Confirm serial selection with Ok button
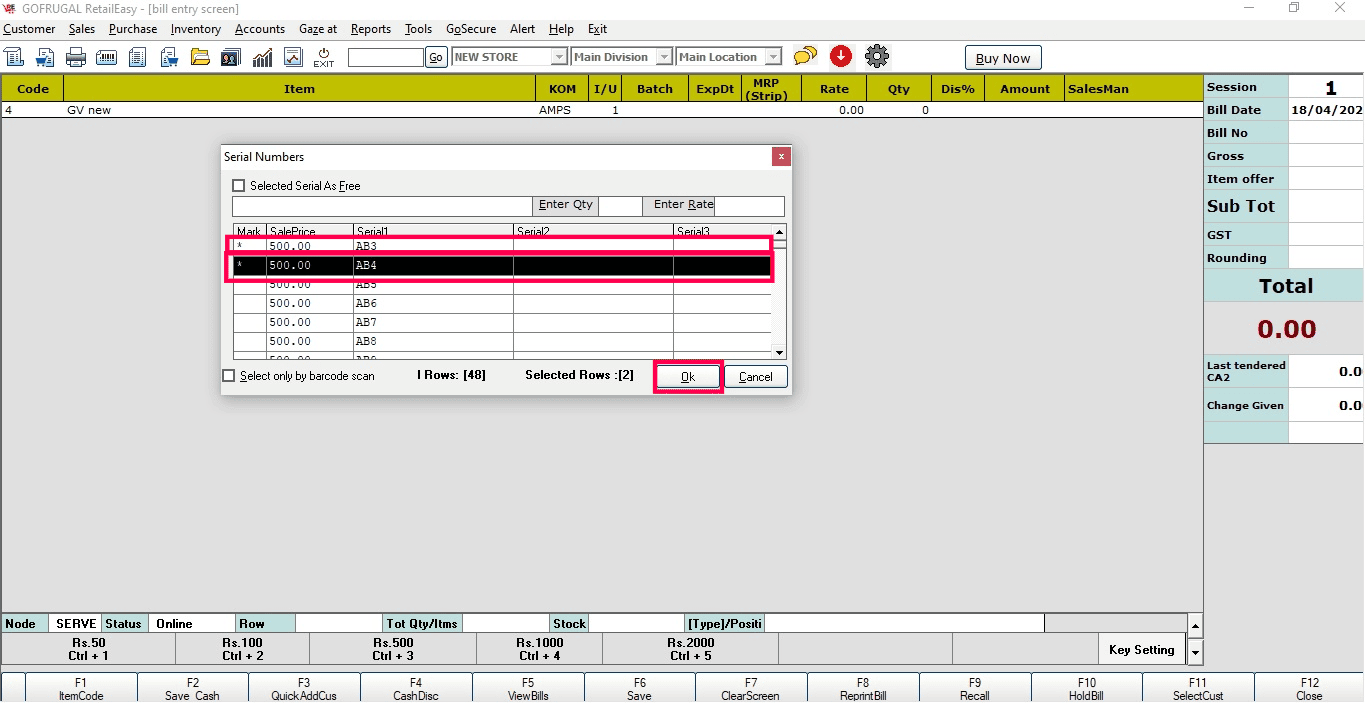This screenshot has width=1365, height=703. (688, 377)
